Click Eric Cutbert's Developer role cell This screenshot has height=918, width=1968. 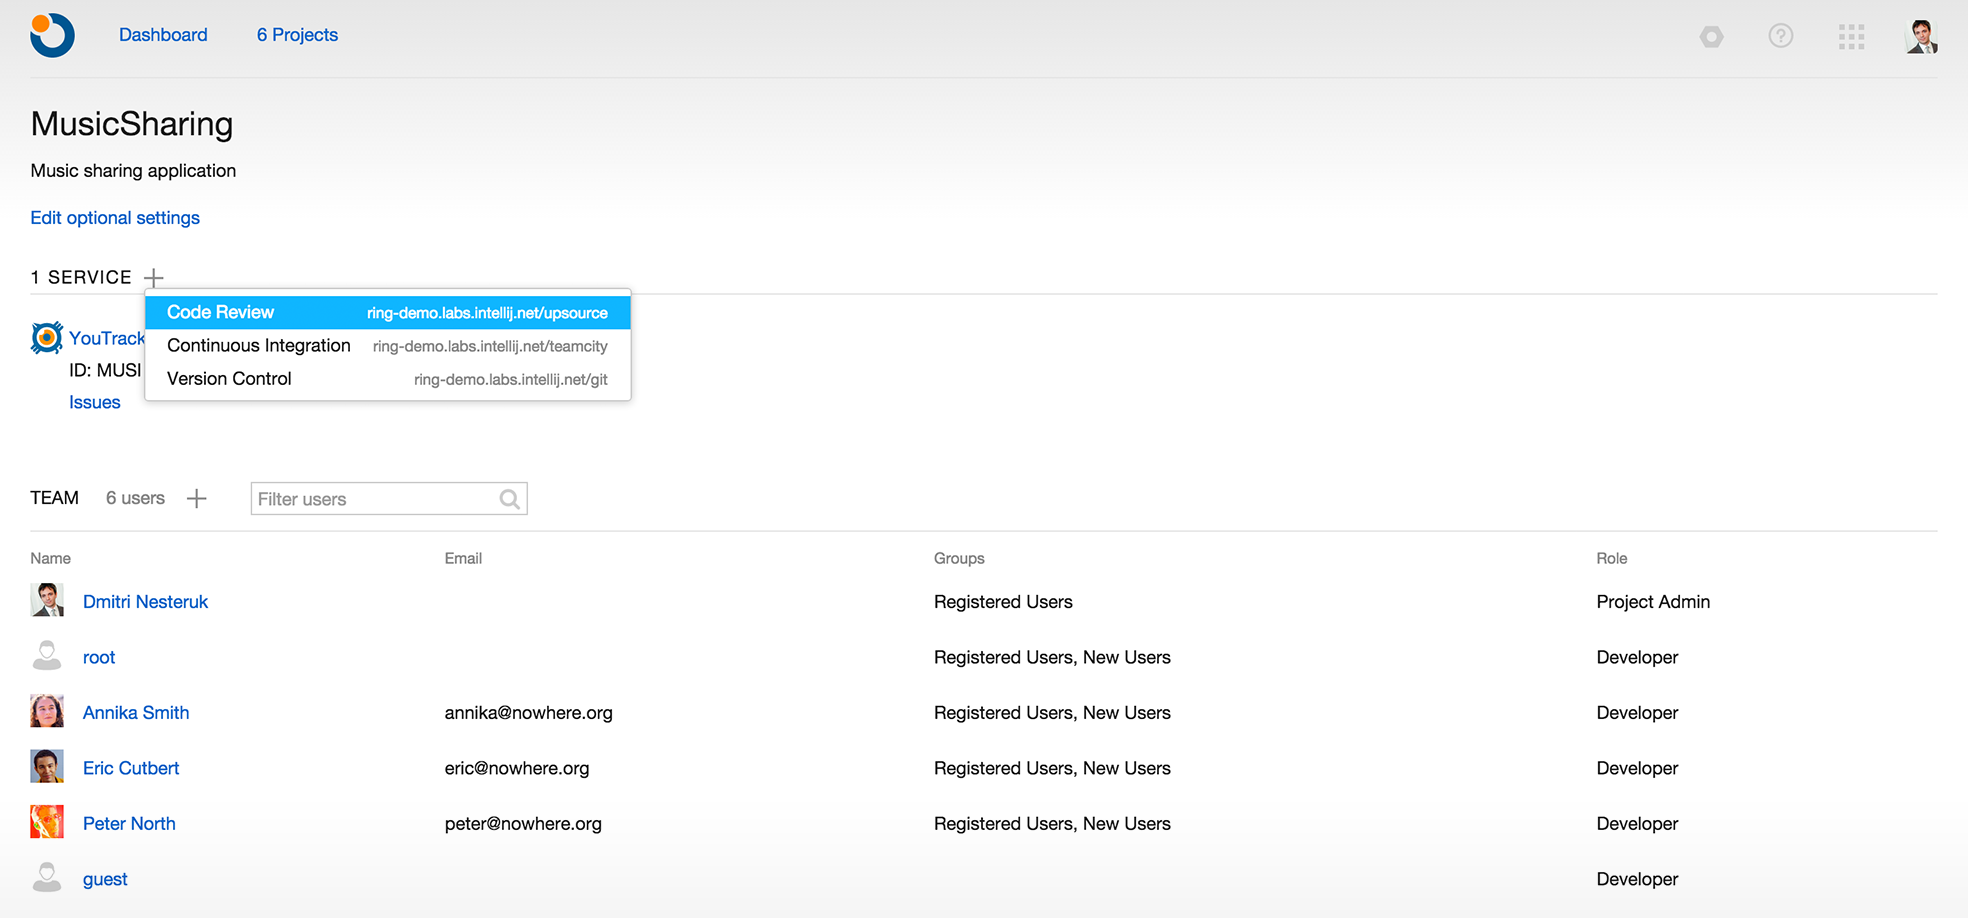[x=1637, y=768]
